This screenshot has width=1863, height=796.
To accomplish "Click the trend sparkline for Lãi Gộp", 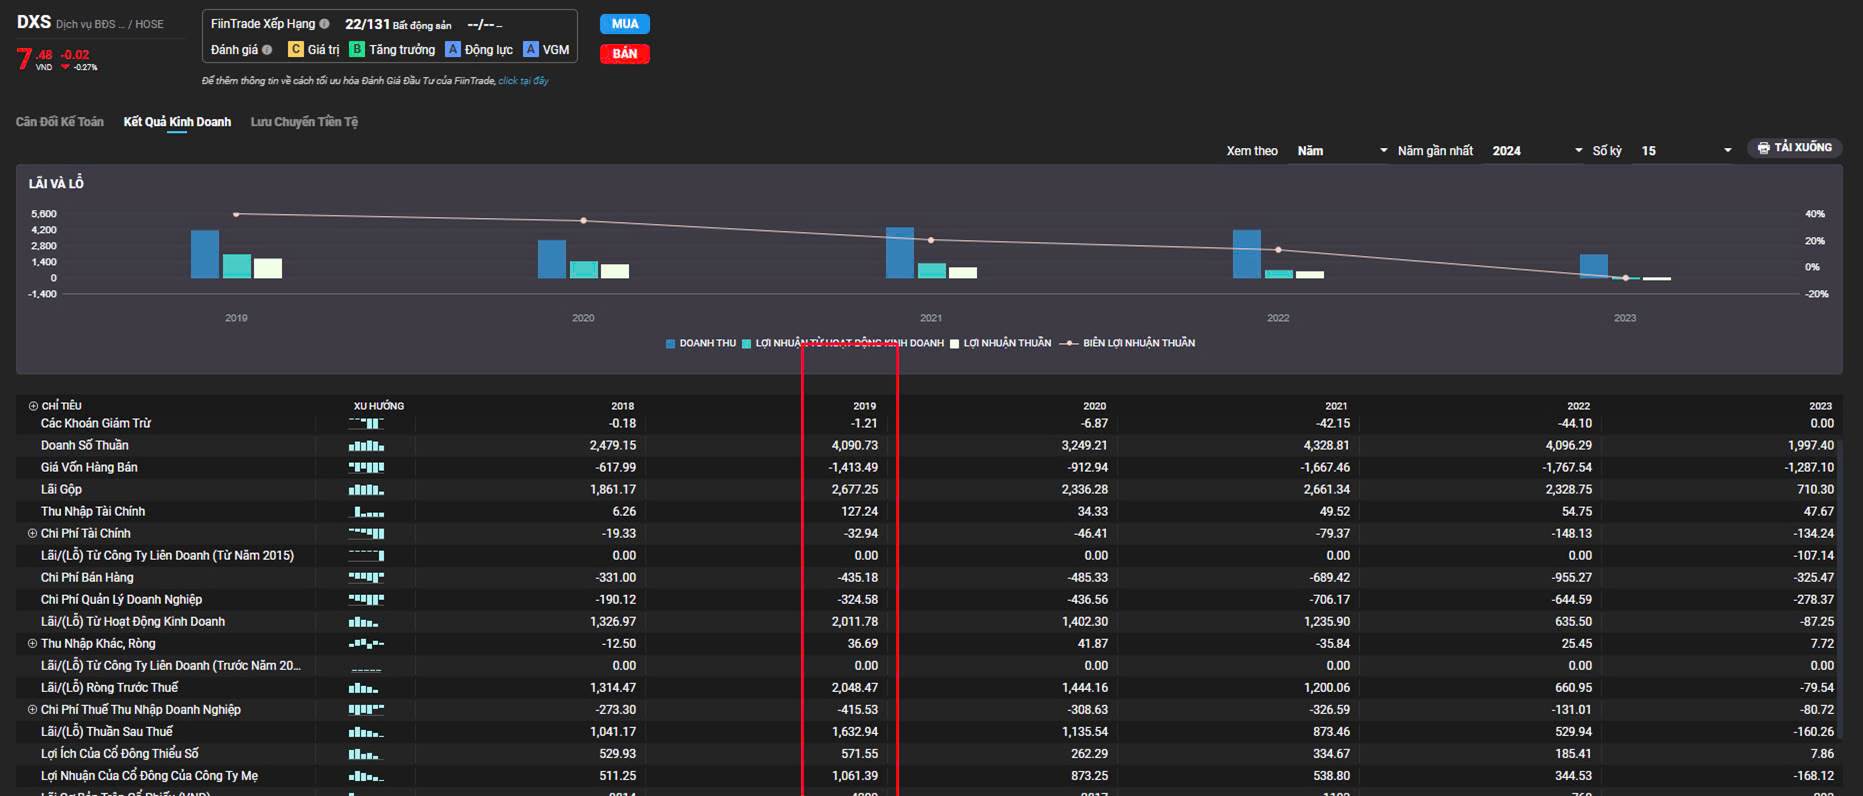I will point(366,490).
